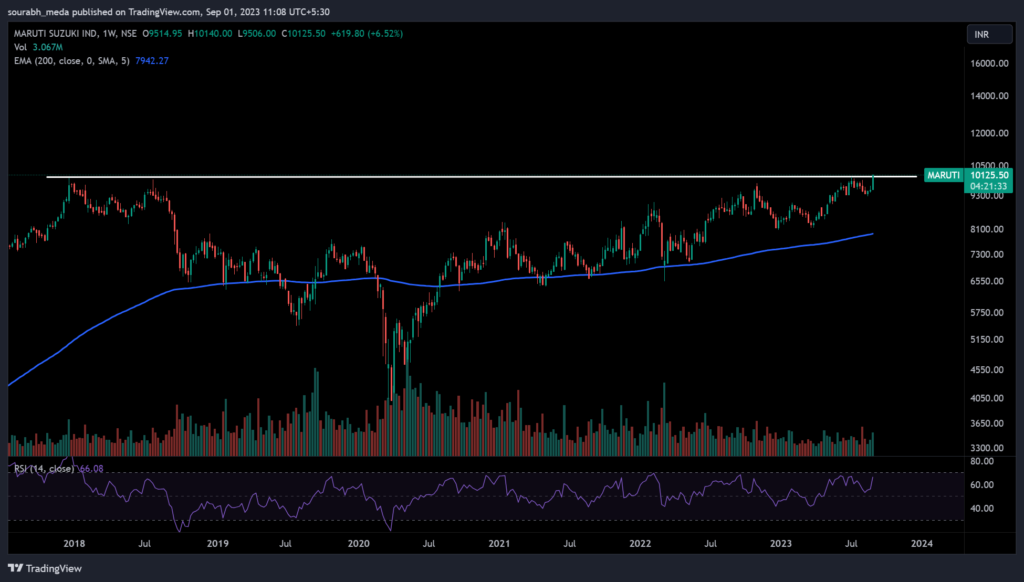Image resolution: width=1024 pixels, height=582 pixels.
Task: Click the 8100.00 price axis label
Action: pos(987,229)
